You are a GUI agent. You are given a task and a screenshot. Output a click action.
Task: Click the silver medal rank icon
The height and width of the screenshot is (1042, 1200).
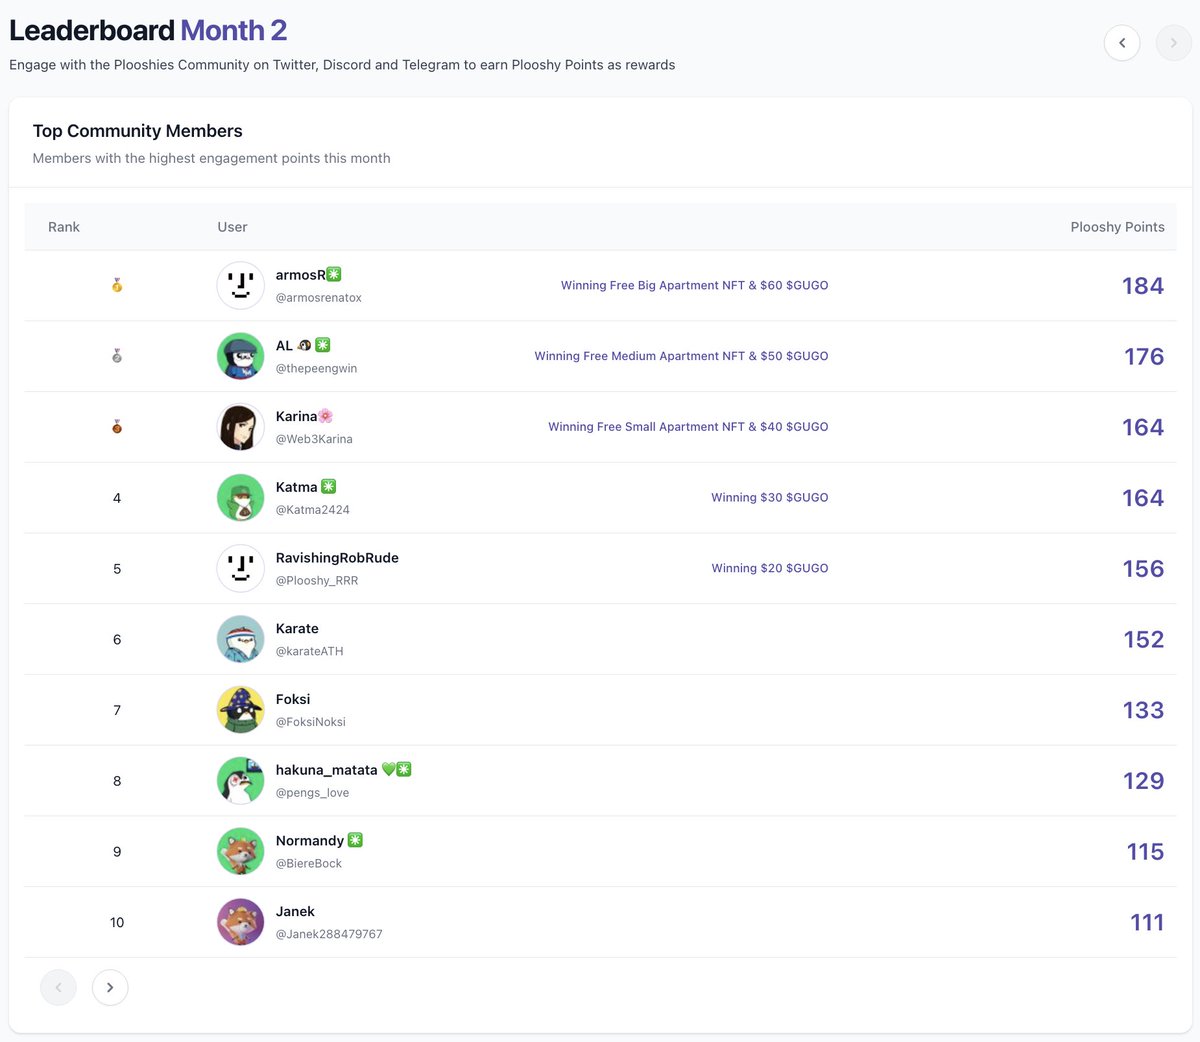click(x=117, y=356)
